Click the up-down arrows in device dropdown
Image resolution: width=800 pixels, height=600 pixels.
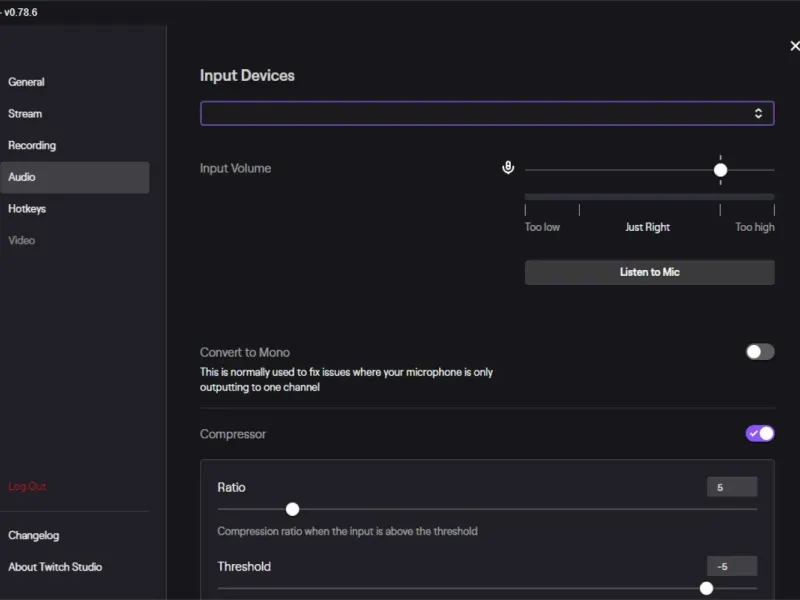(x=758, y=113)
